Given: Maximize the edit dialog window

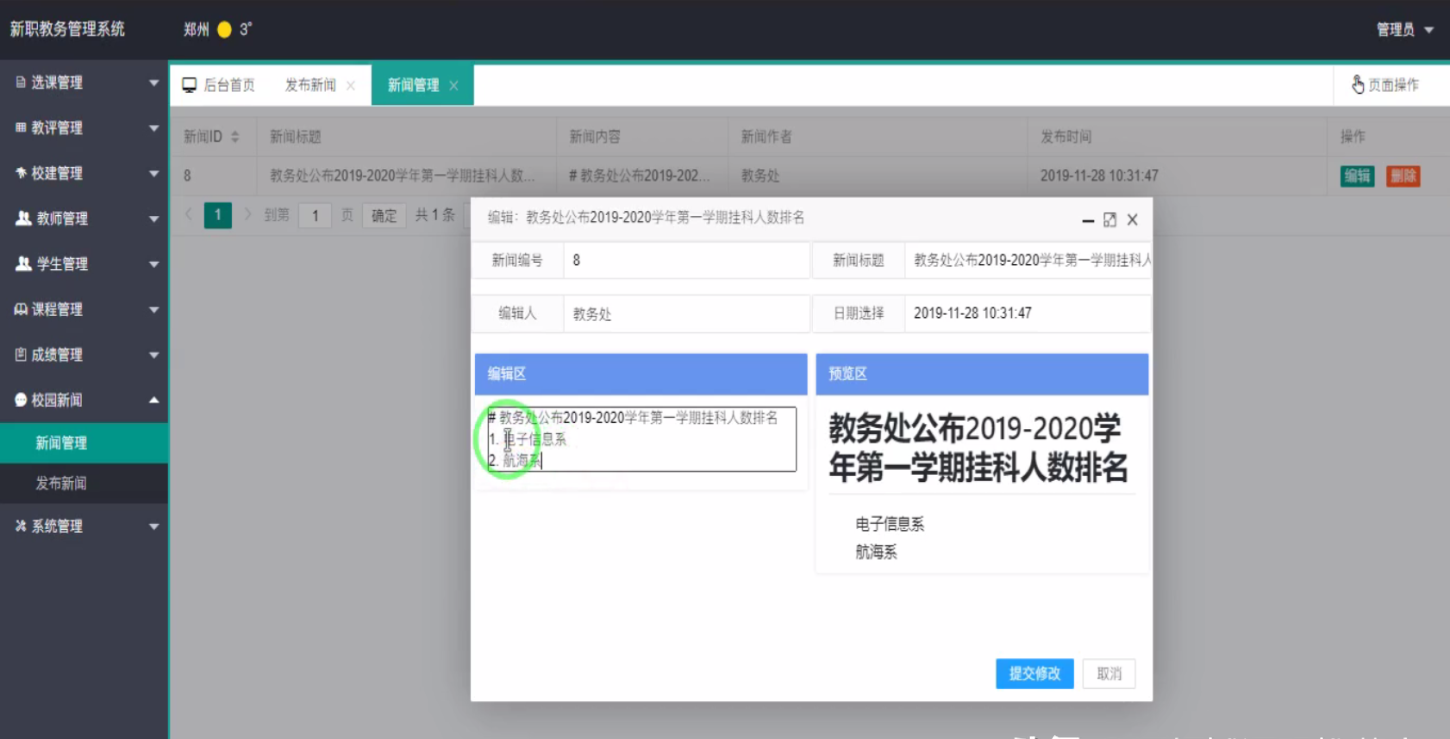Looking at the screenshot, I should 1110,220.
